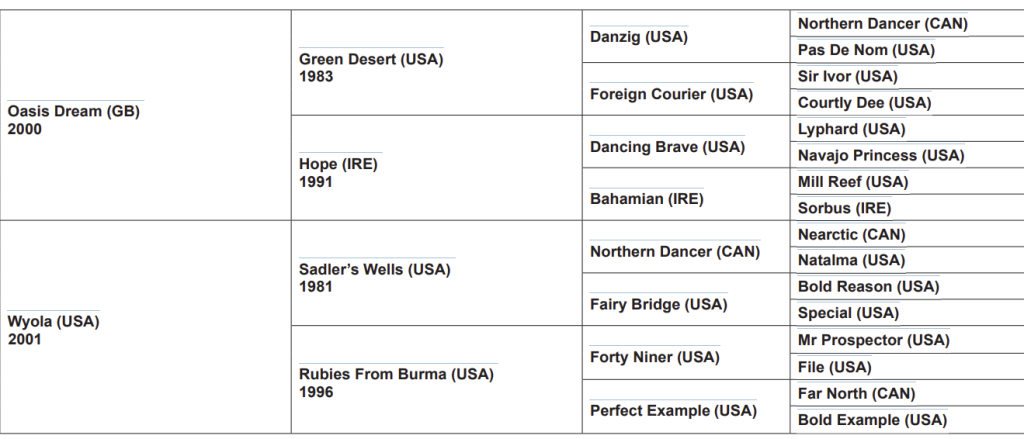The width and height of the screenshot is (1024, 439).
Task: Click Perfect Example (USA) name
Action: click(673, 410)
